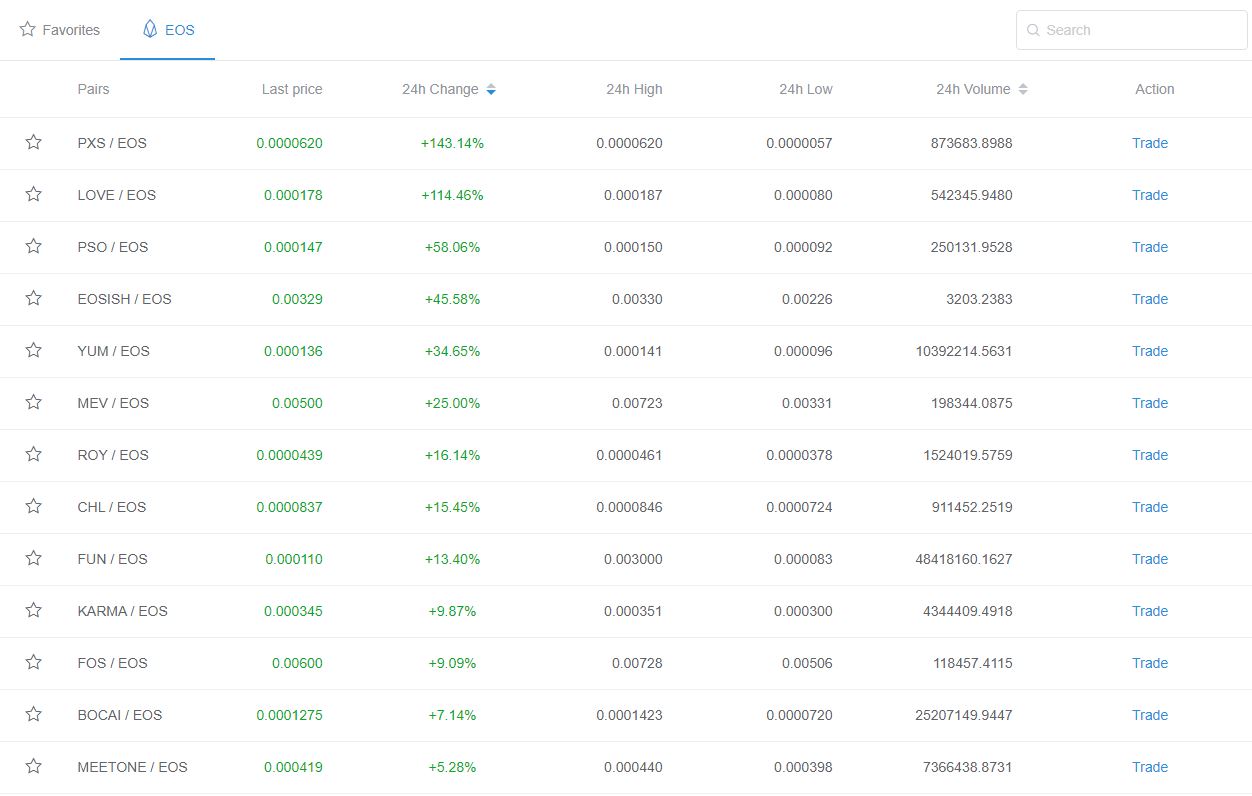Click the 24h High column header
The width and height of the screenshot is (1252, 796).
(634, 89)
